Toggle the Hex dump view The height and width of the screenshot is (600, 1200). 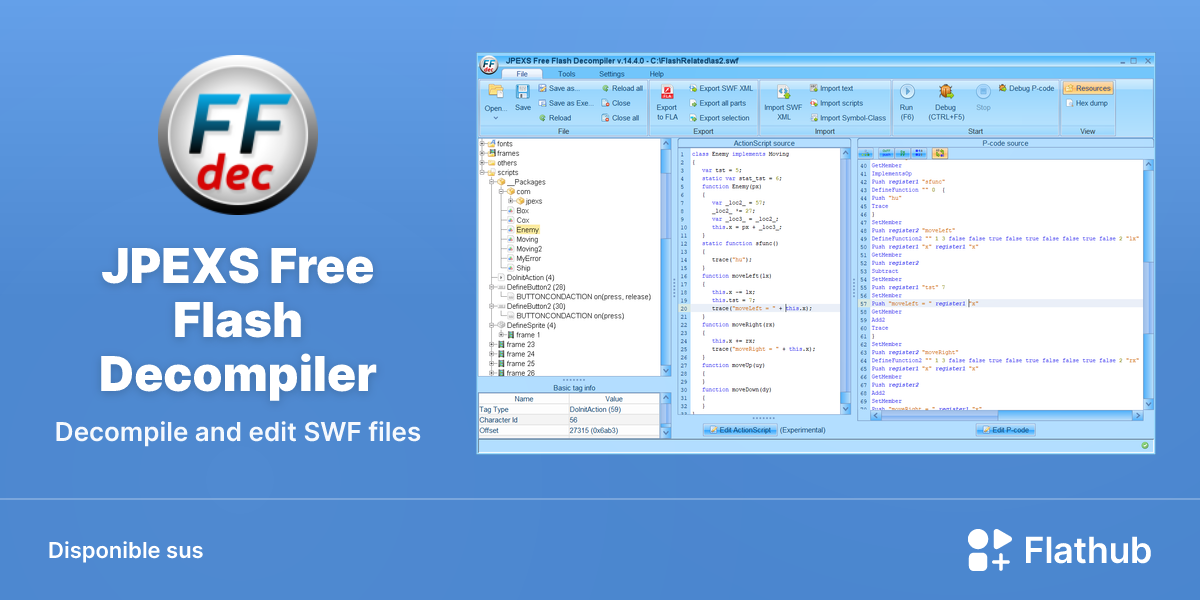[1086, 103]
